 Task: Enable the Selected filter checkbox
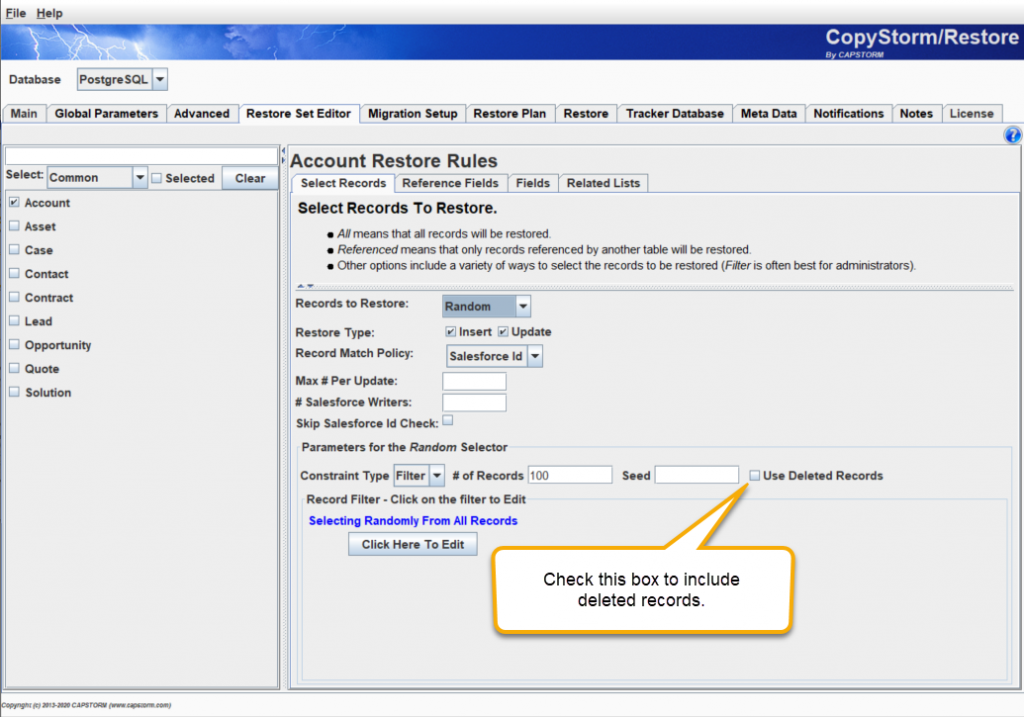(x=157, y=178)
